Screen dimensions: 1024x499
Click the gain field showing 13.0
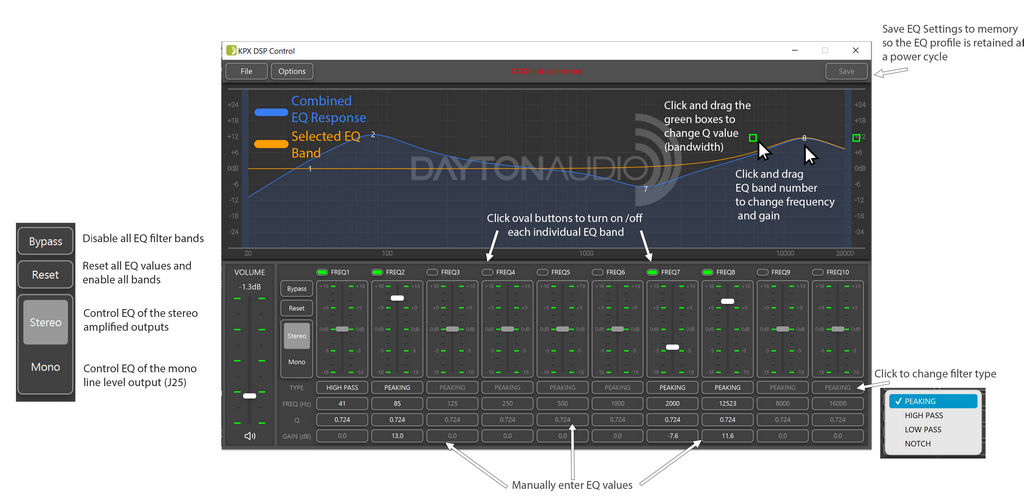(398, 436)
